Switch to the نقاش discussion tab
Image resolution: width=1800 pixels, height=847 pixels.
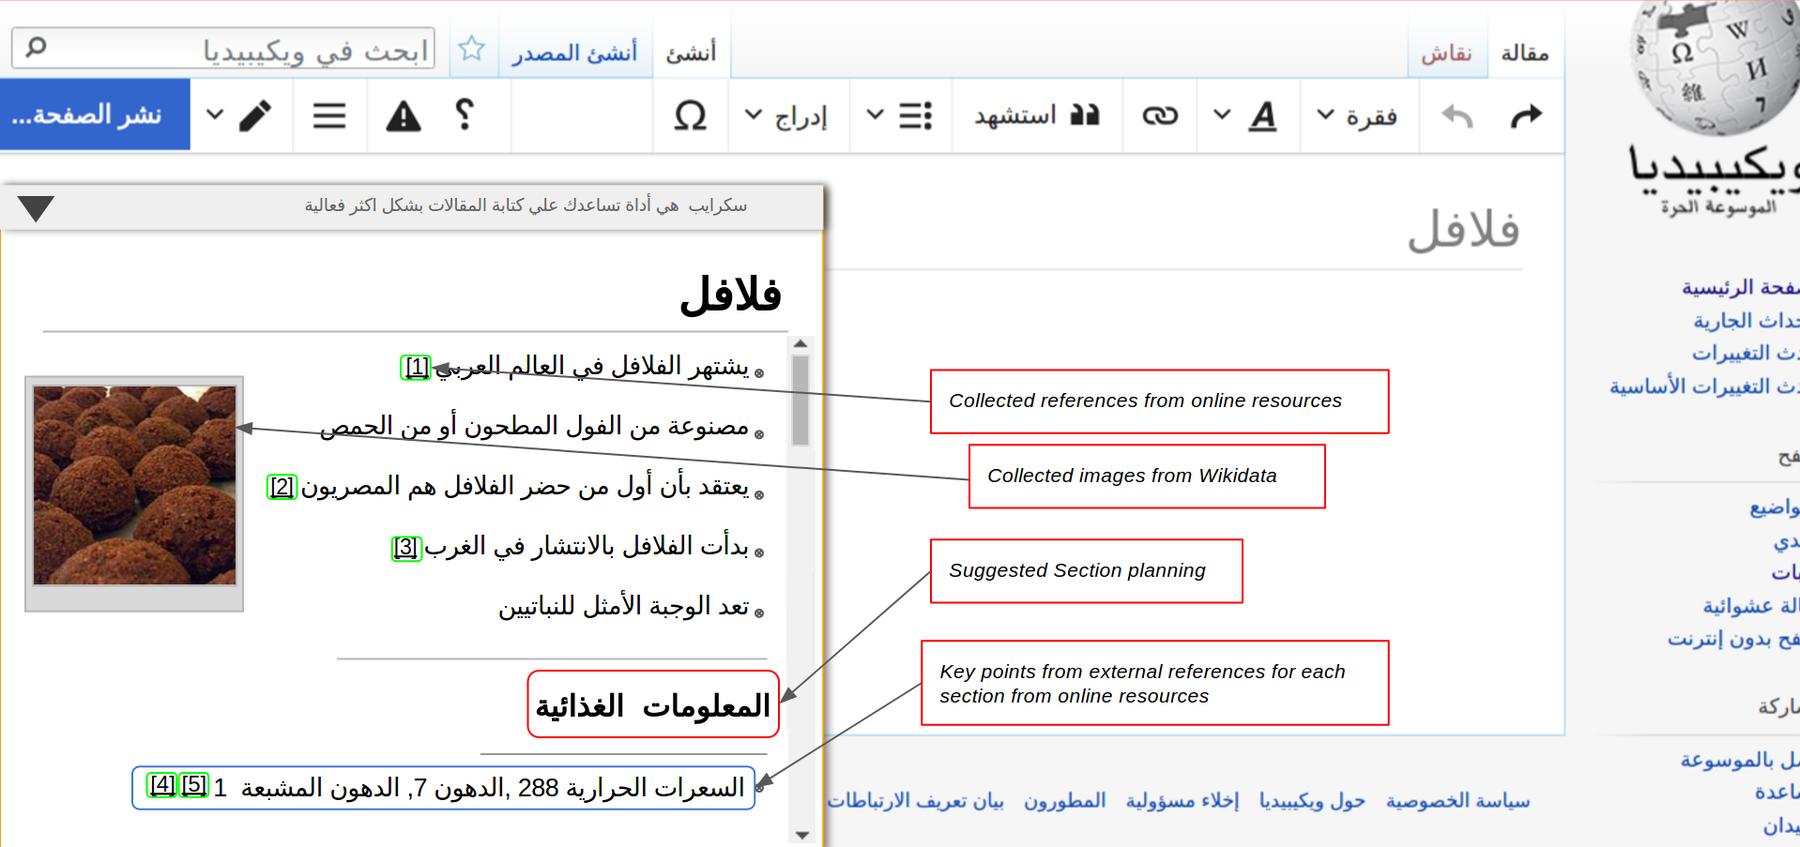click(1447, 53)
